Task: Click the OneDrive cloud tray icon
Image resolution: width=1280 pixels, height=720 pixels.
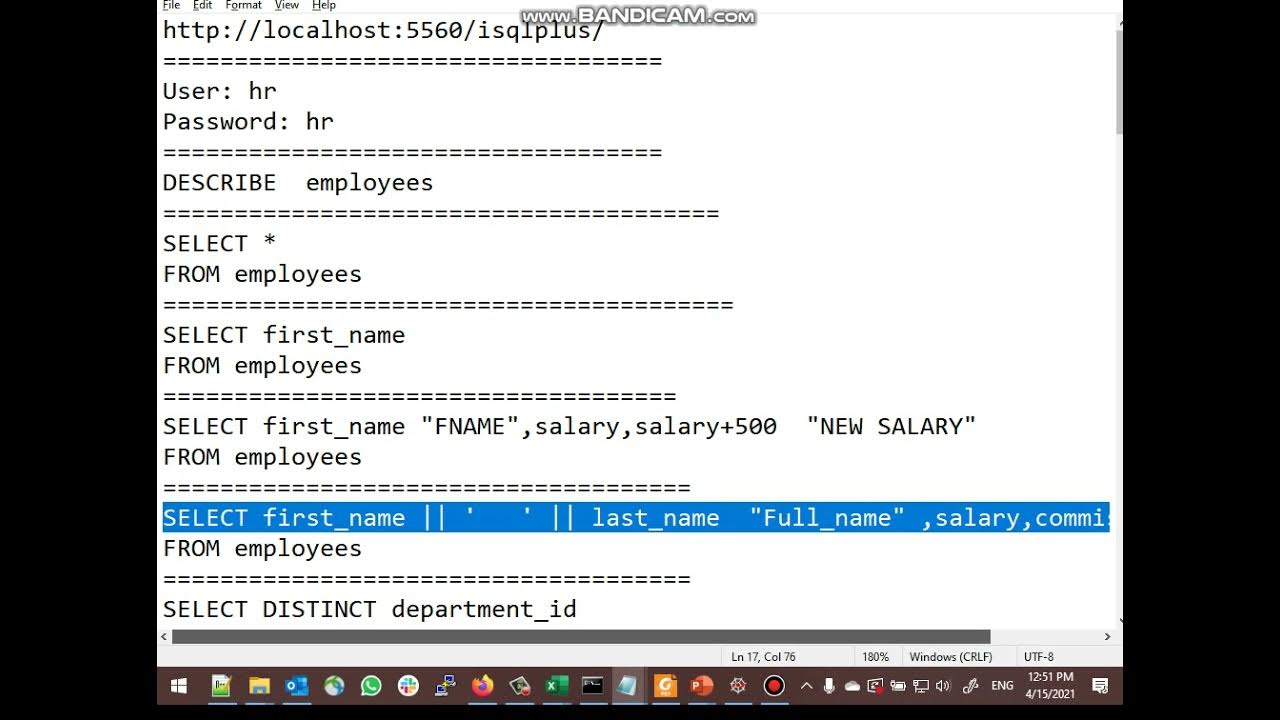Action: (852, 686)
